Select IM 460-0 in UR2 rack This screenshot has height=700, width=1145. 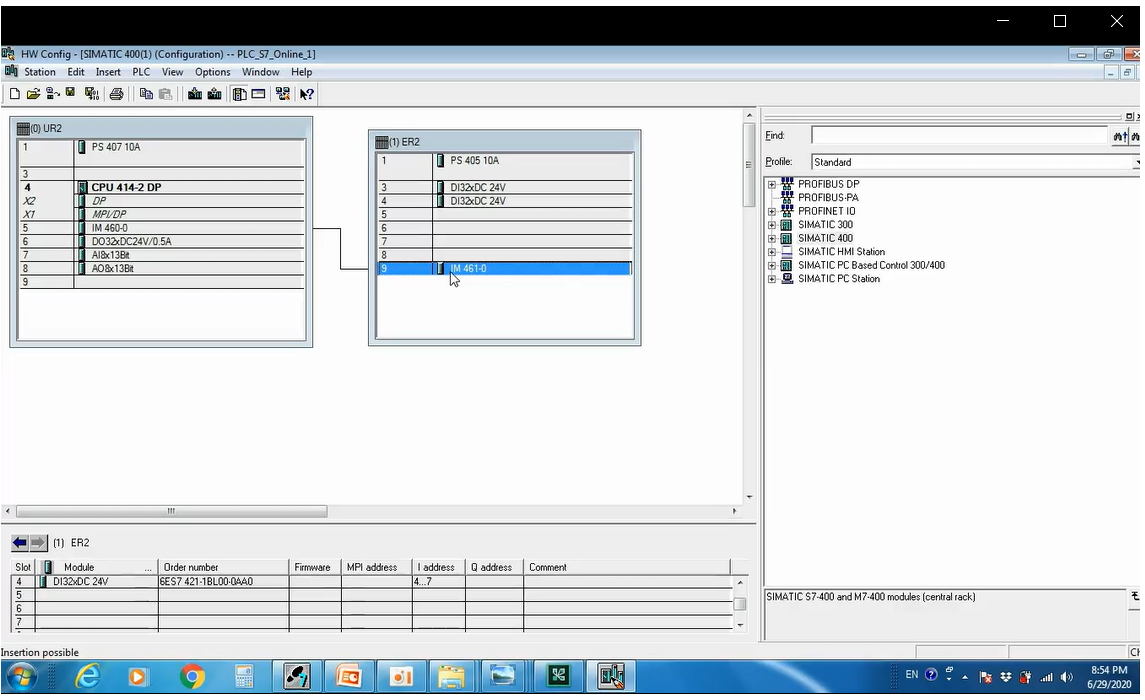pos(110,228)
